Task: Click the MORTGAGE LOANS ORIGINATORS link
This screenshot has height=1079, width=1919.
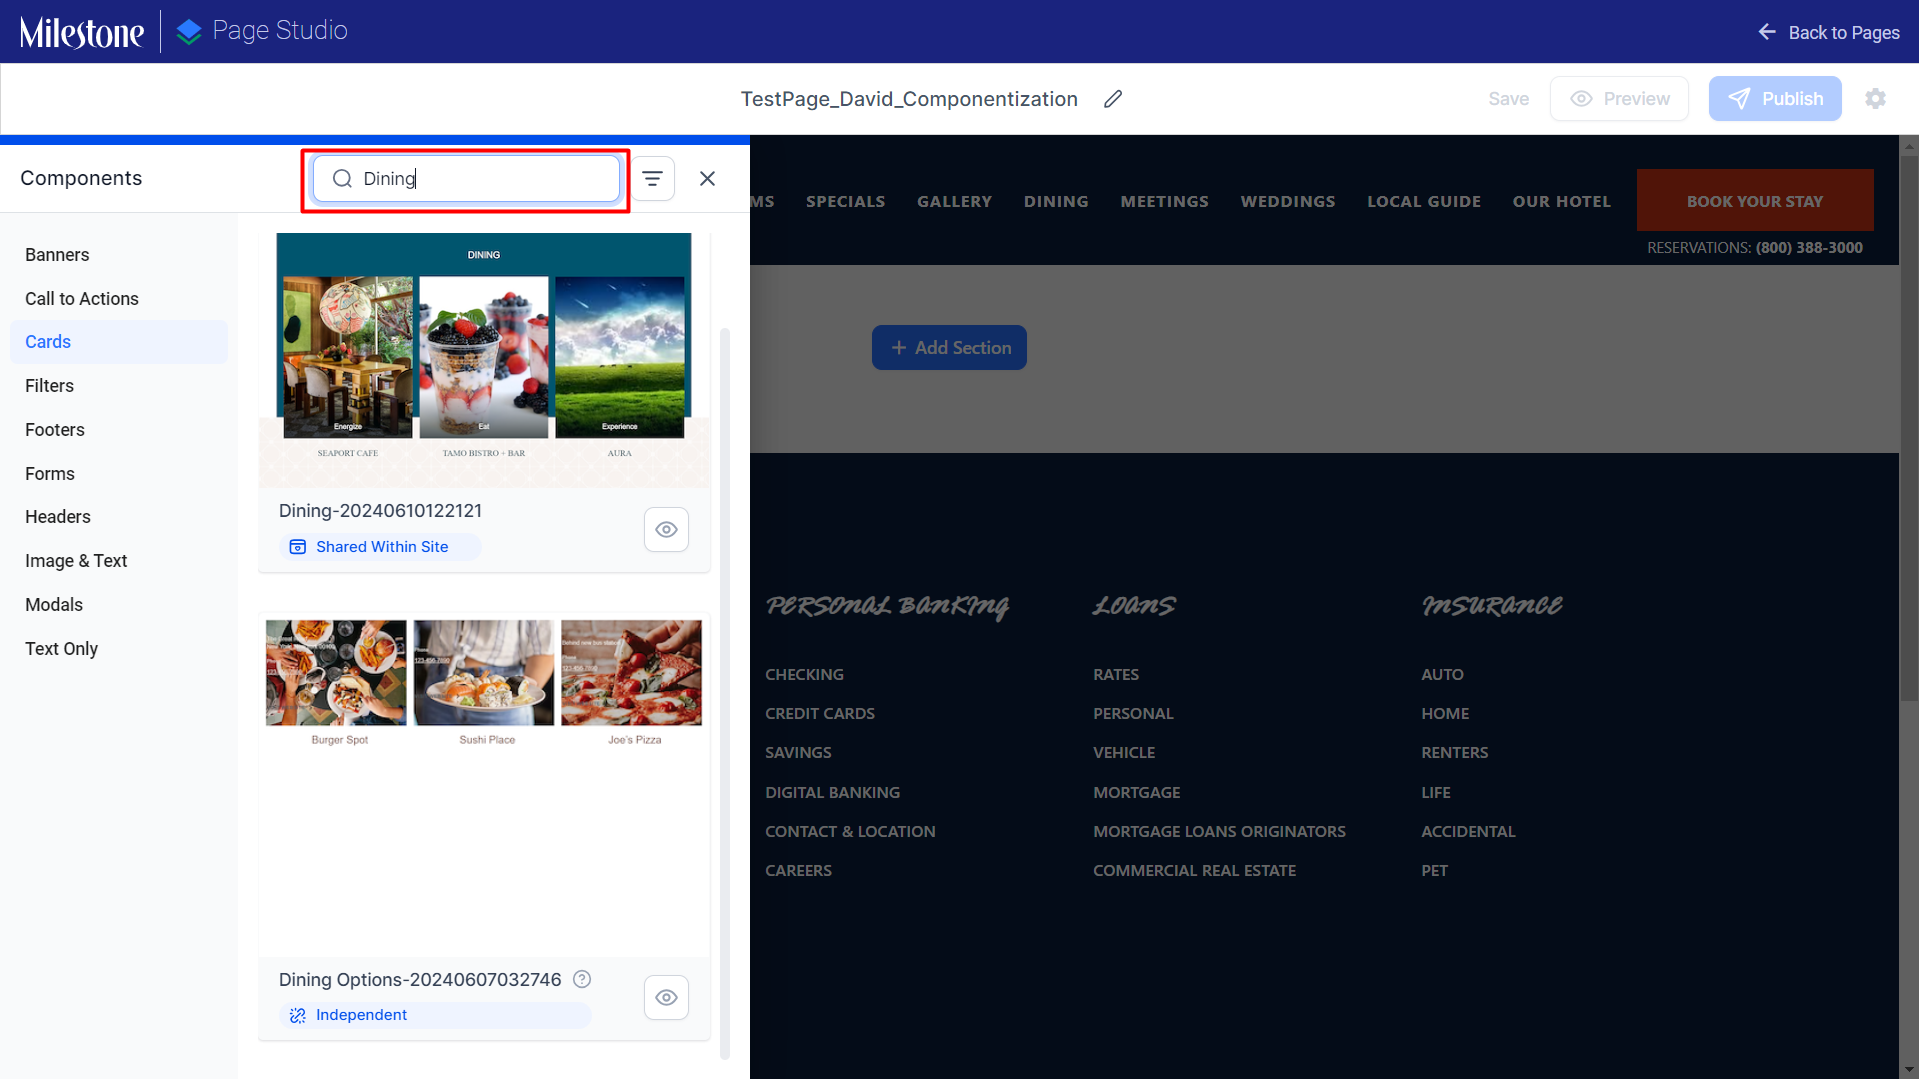Action: coord(1219,831)
